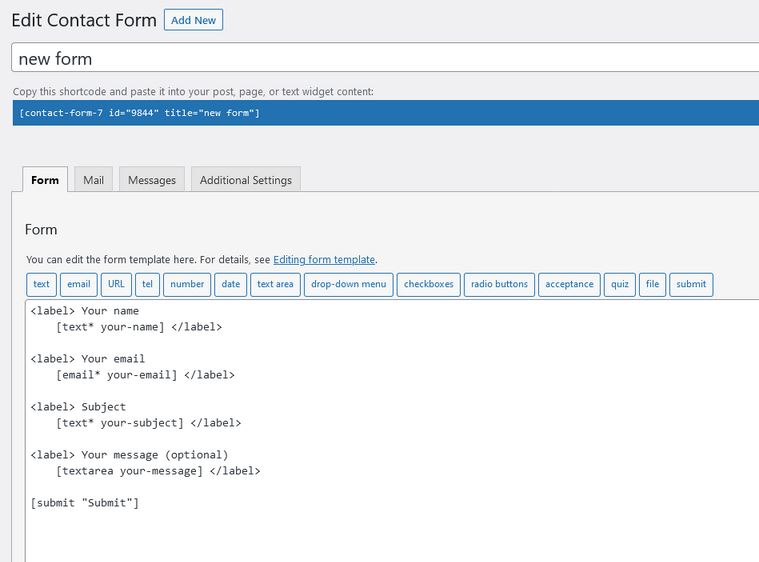The height and width of the screenshot is (562, 759).
Task: Insert a URL field tag
Action: (x=116, y=284)
